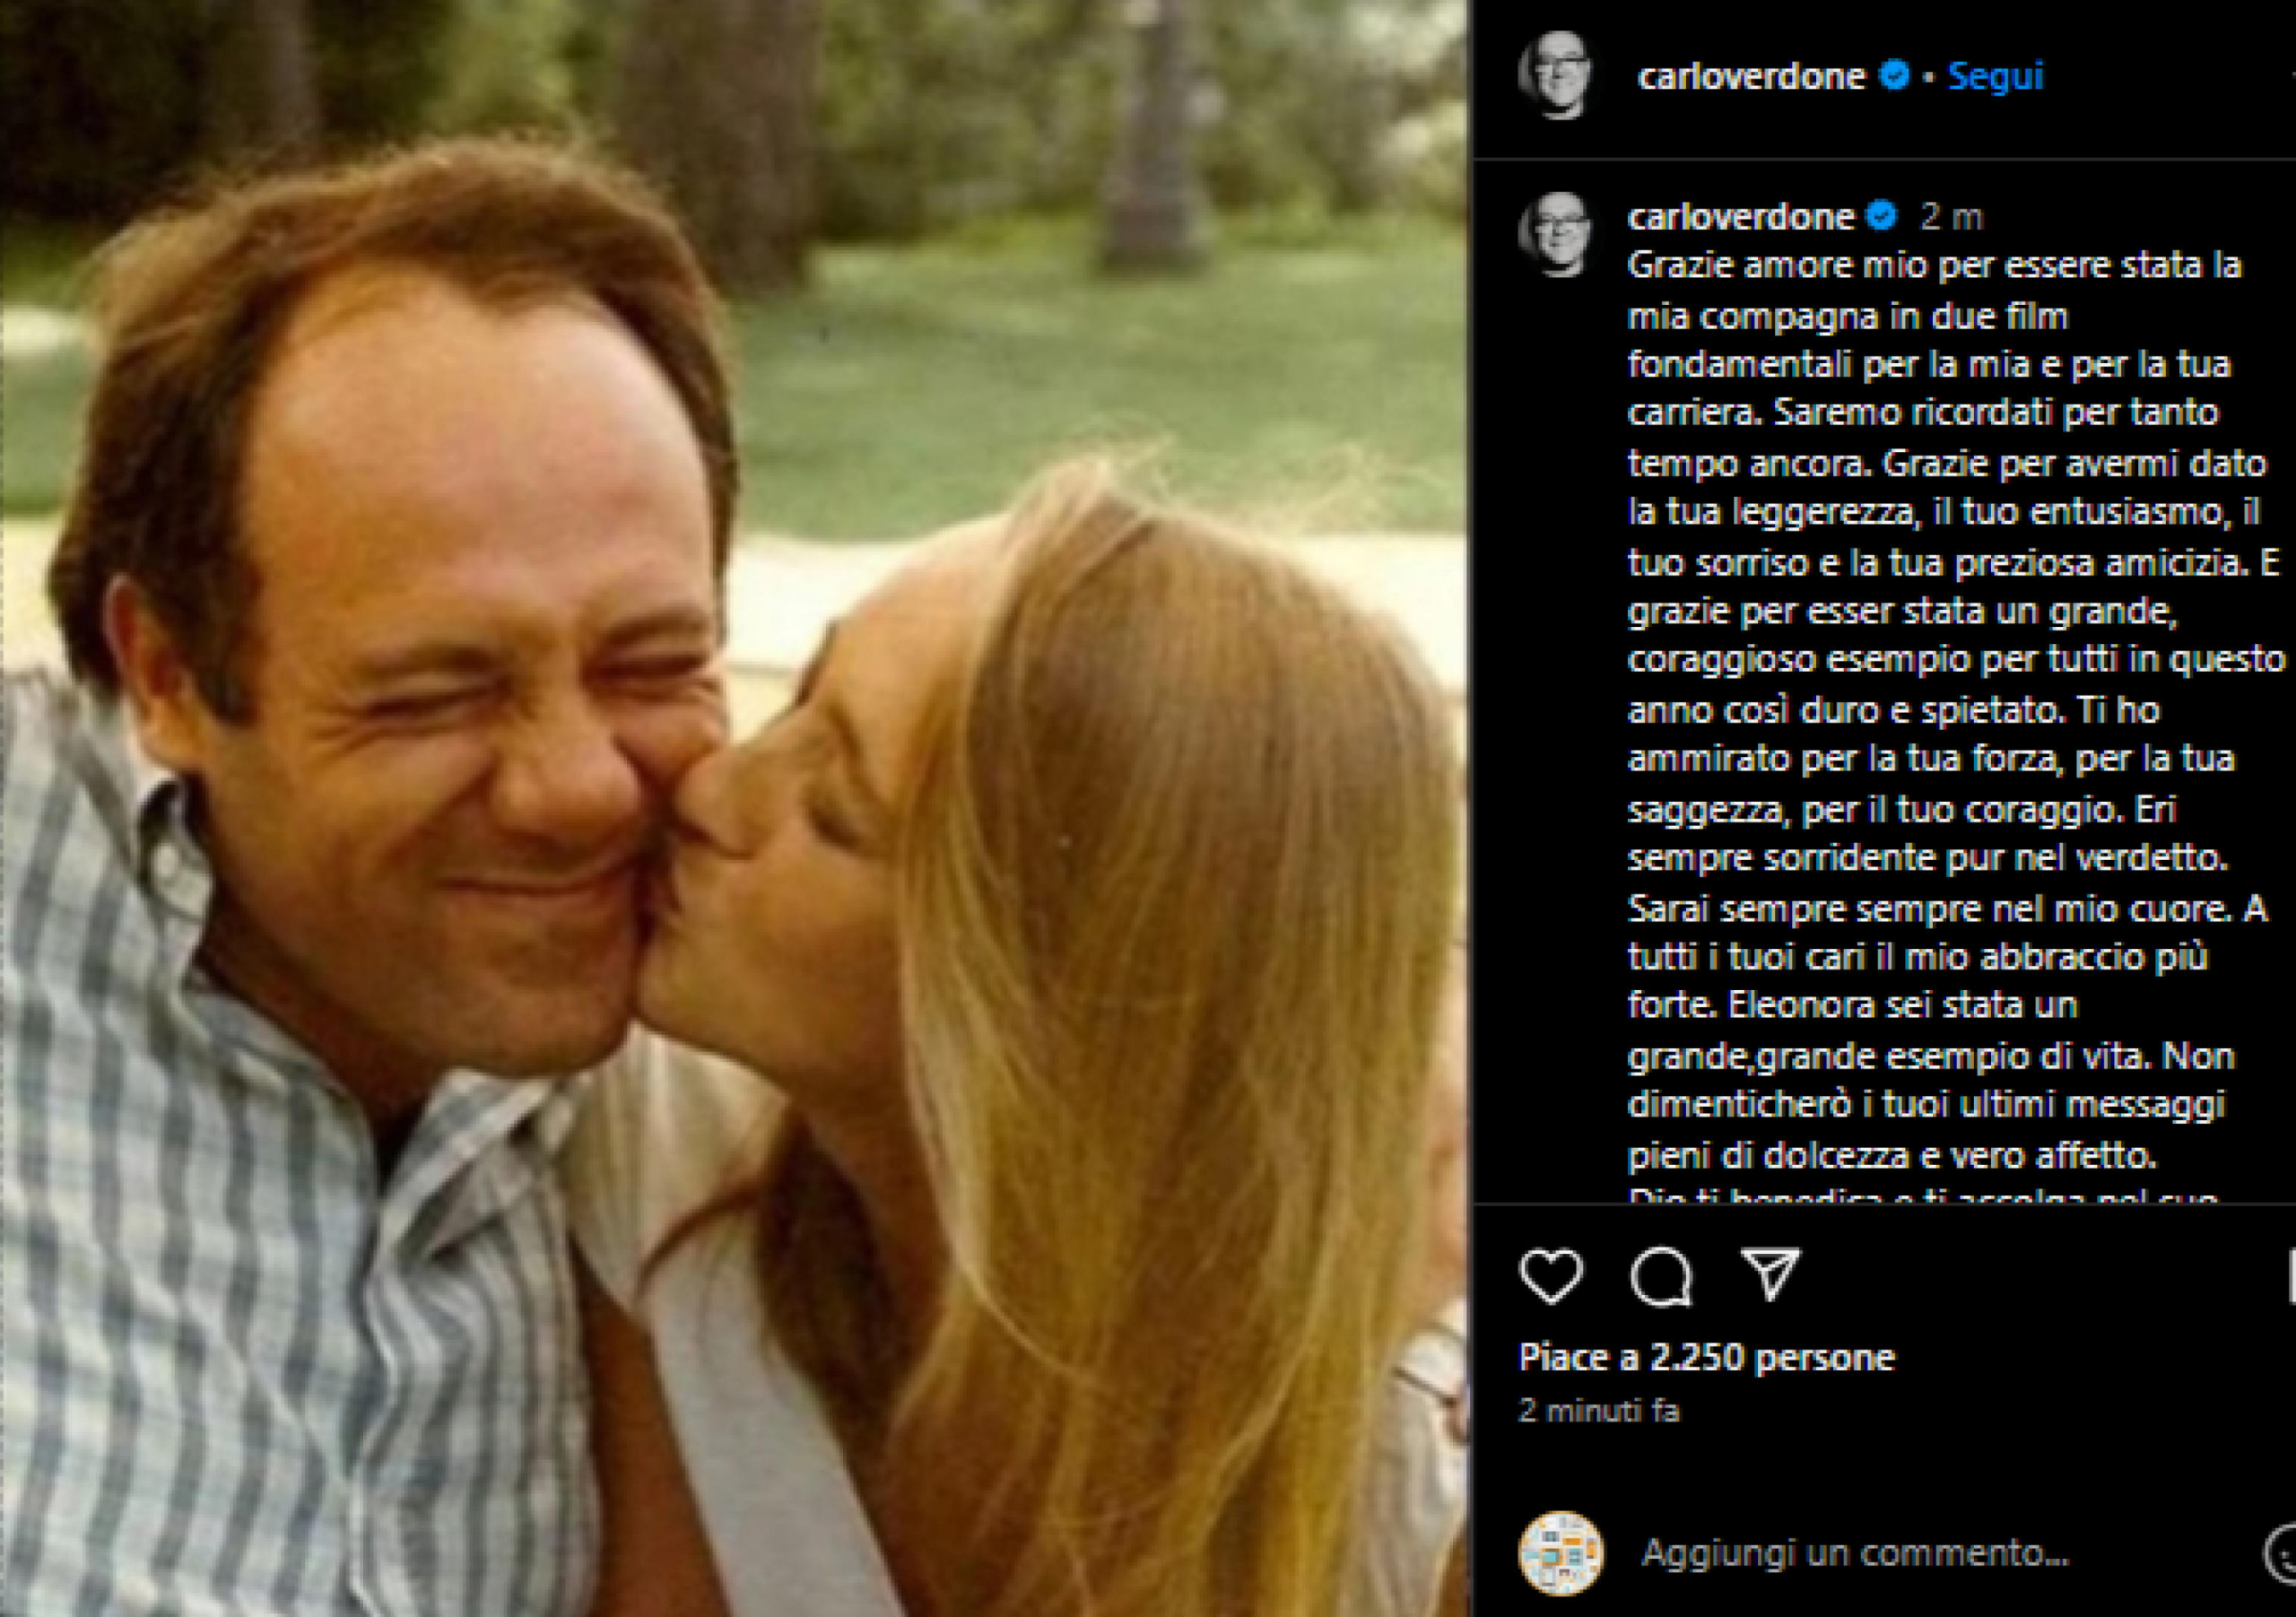The height and width of the screenshot is (1617, 2296).
Task: Click the carloverdone username above the caption
Action: [x=1740, y=216]
